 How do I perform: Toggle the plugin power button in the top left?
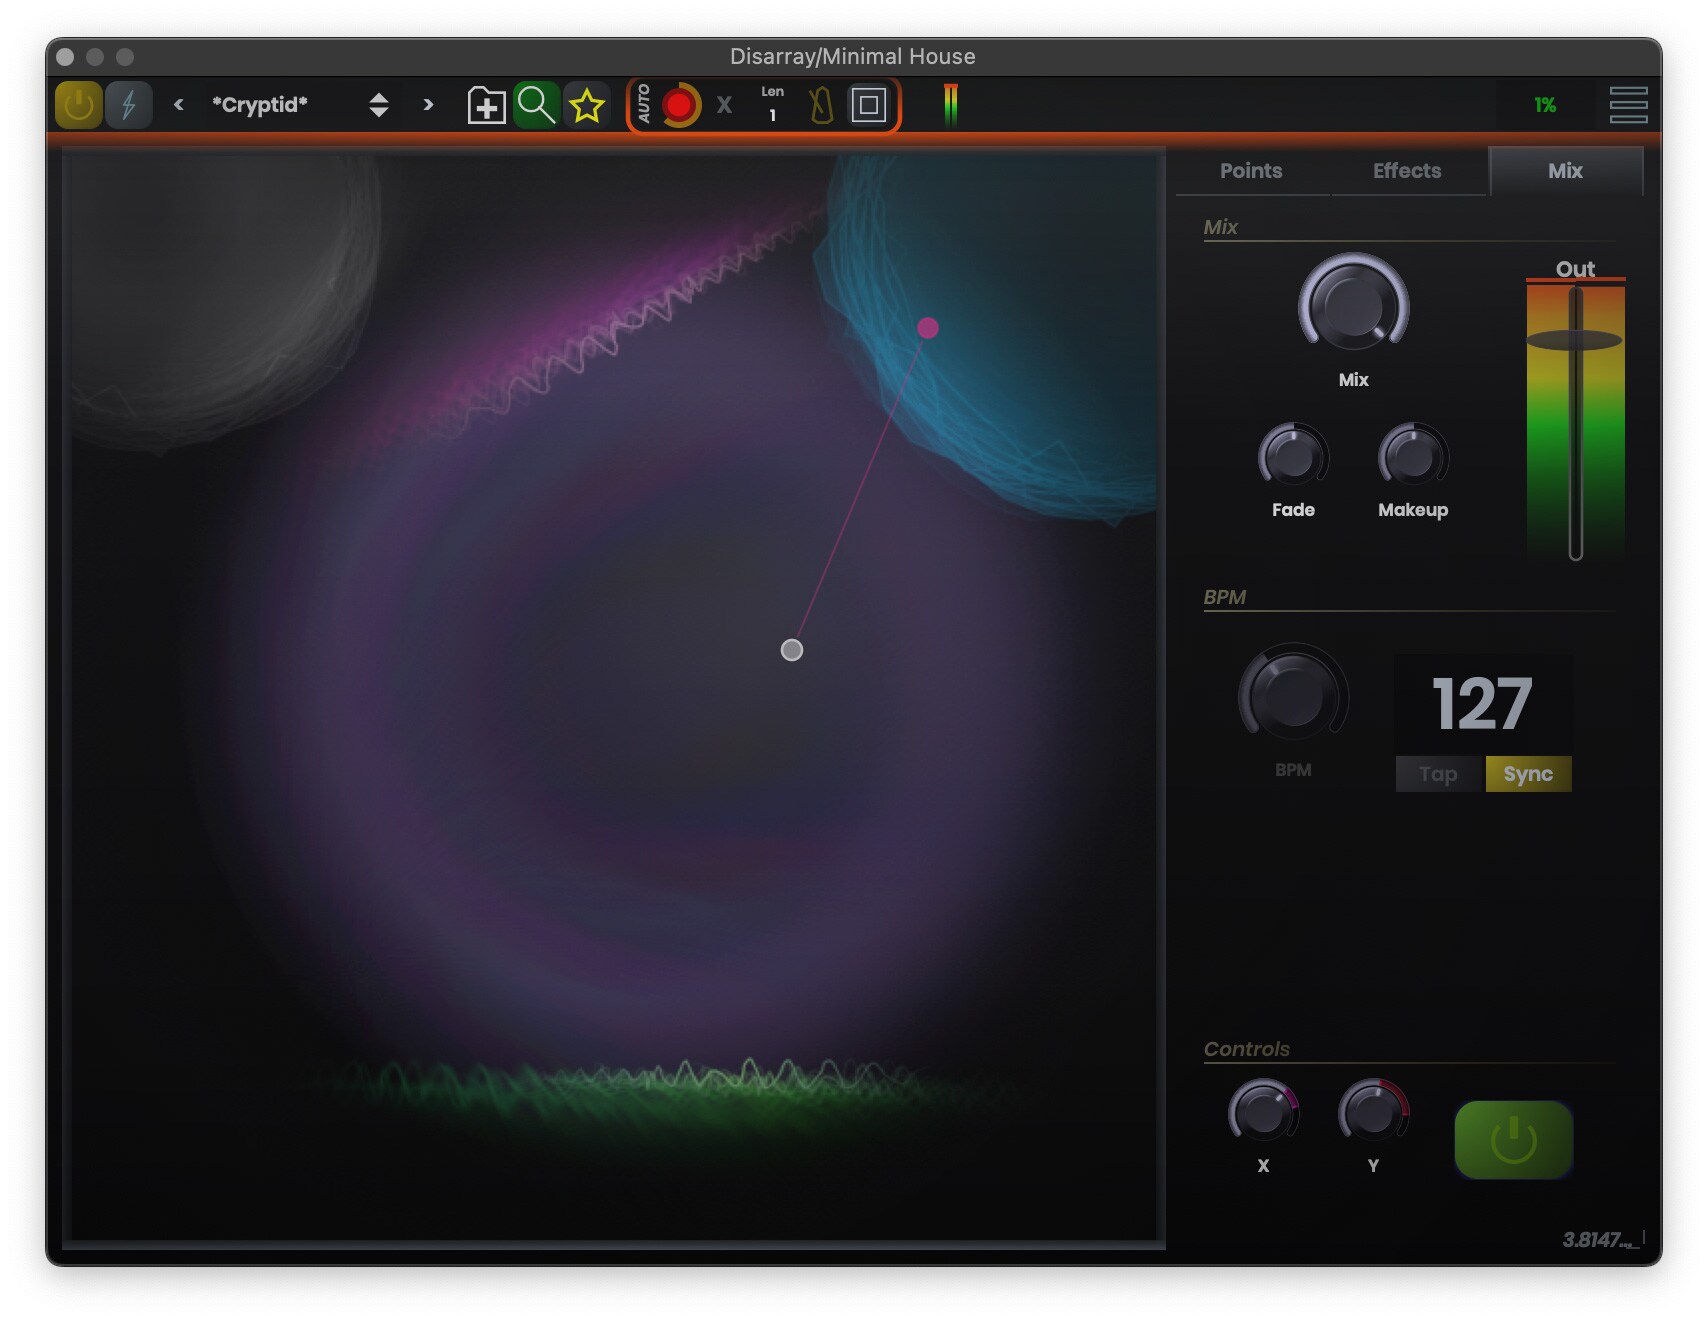tap(78, 104)
